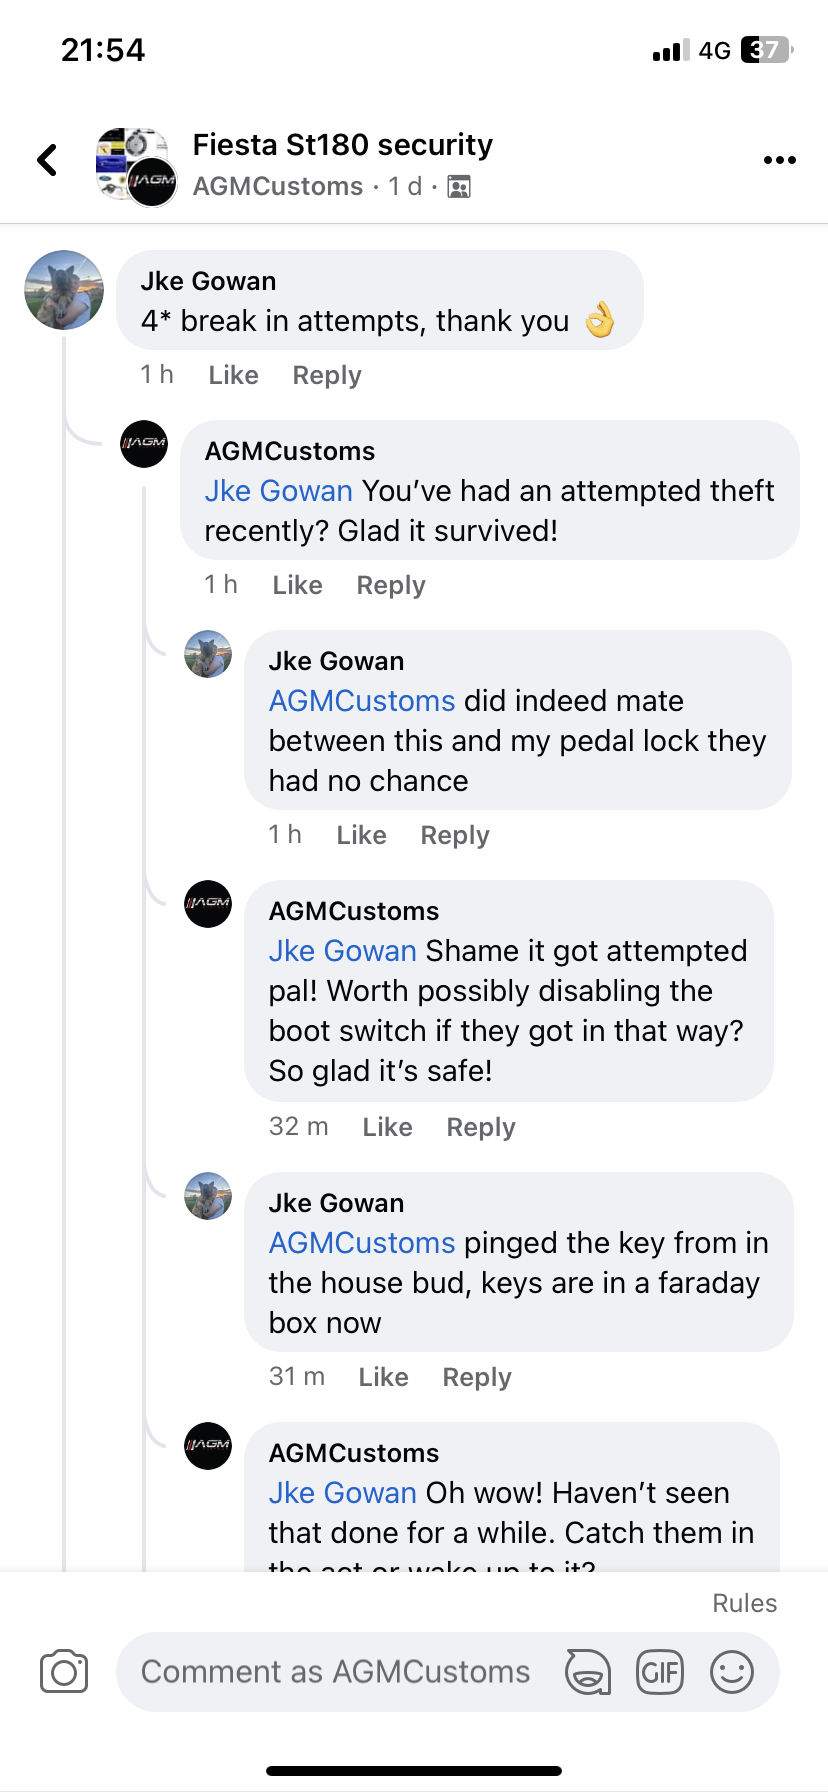
Task: Open the three-dot more options menu
Action: click(x=779, y=160)
